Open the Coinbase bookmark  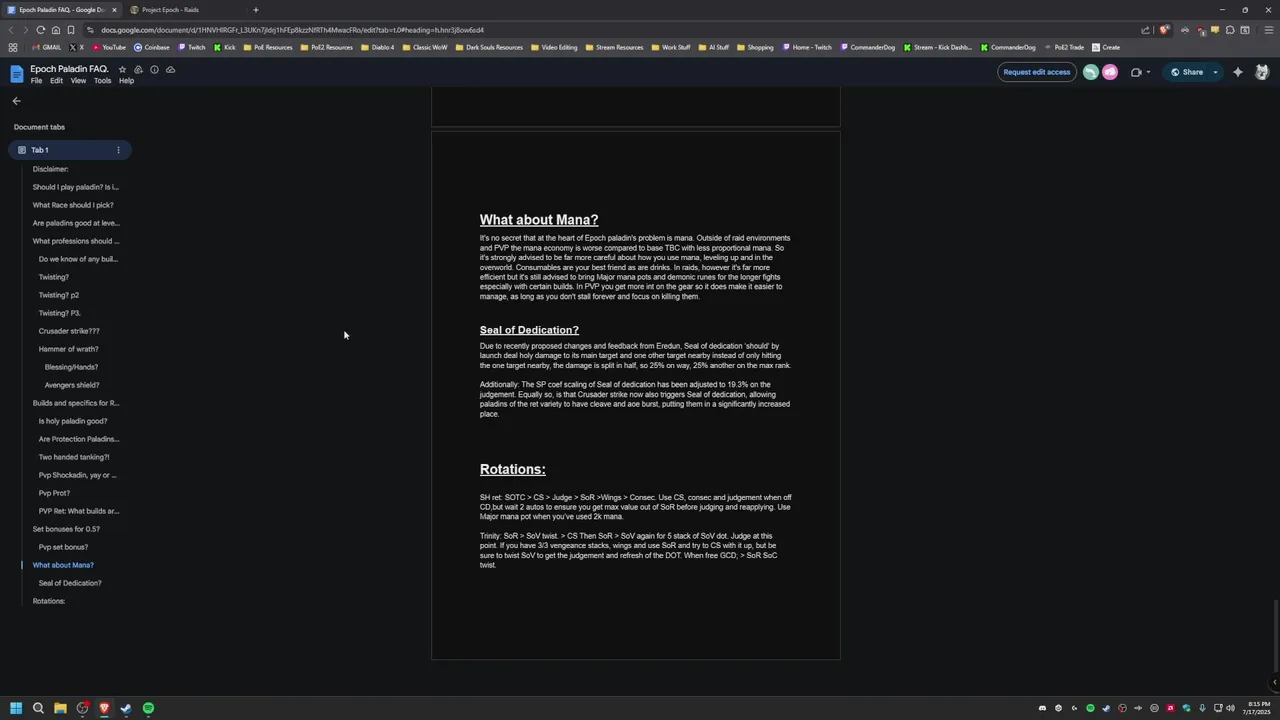[152, 47]
